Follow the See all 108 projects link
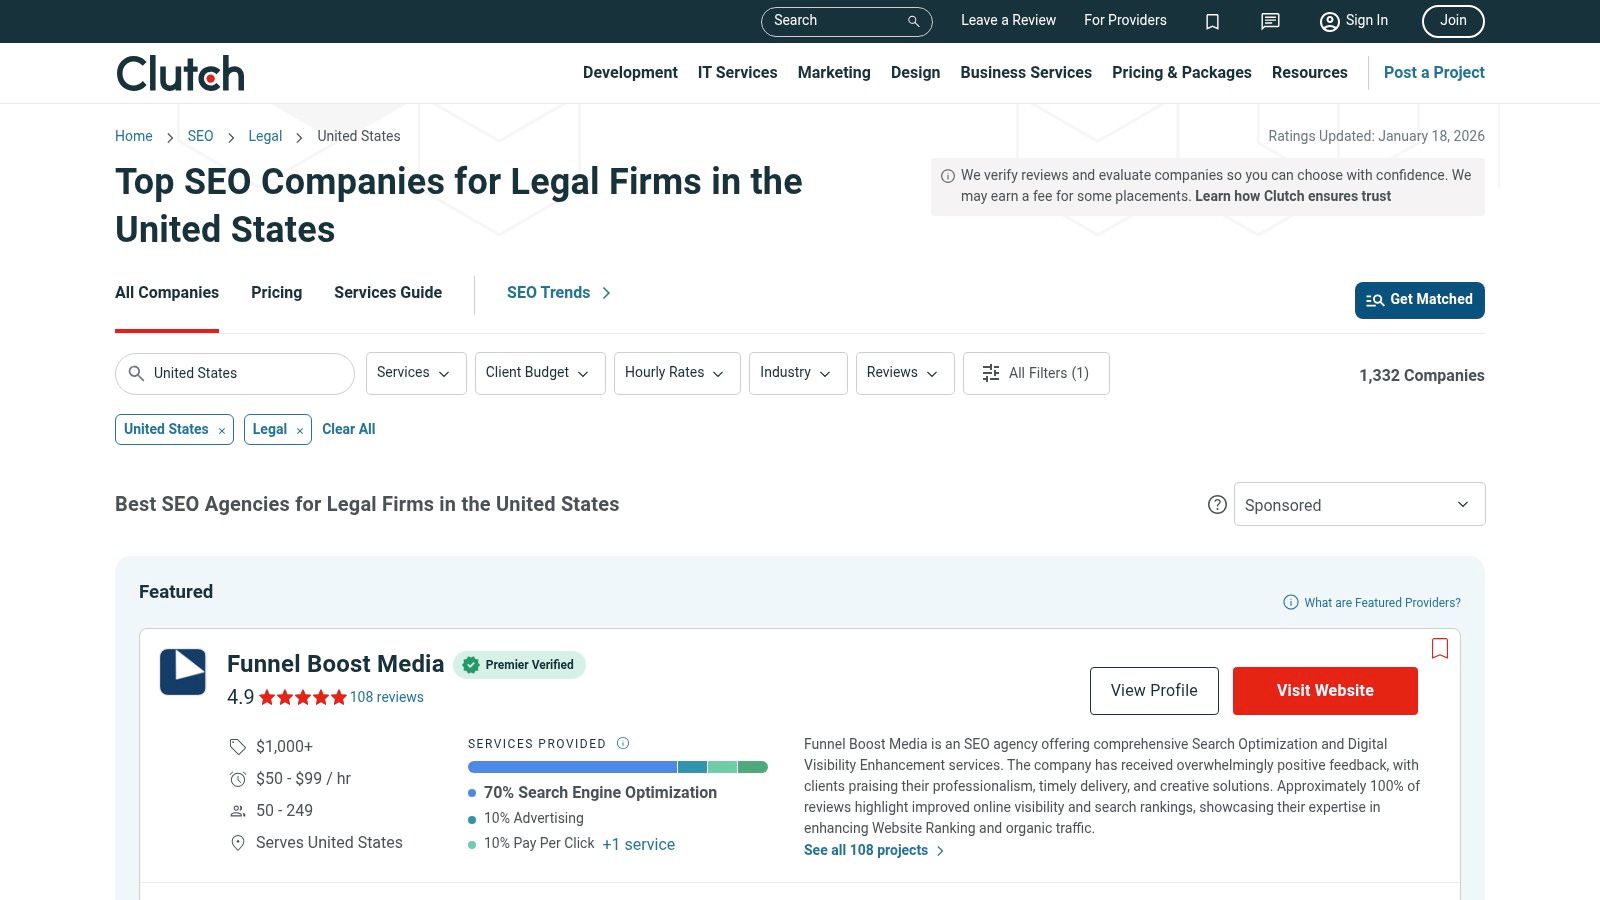 [865, 850]
